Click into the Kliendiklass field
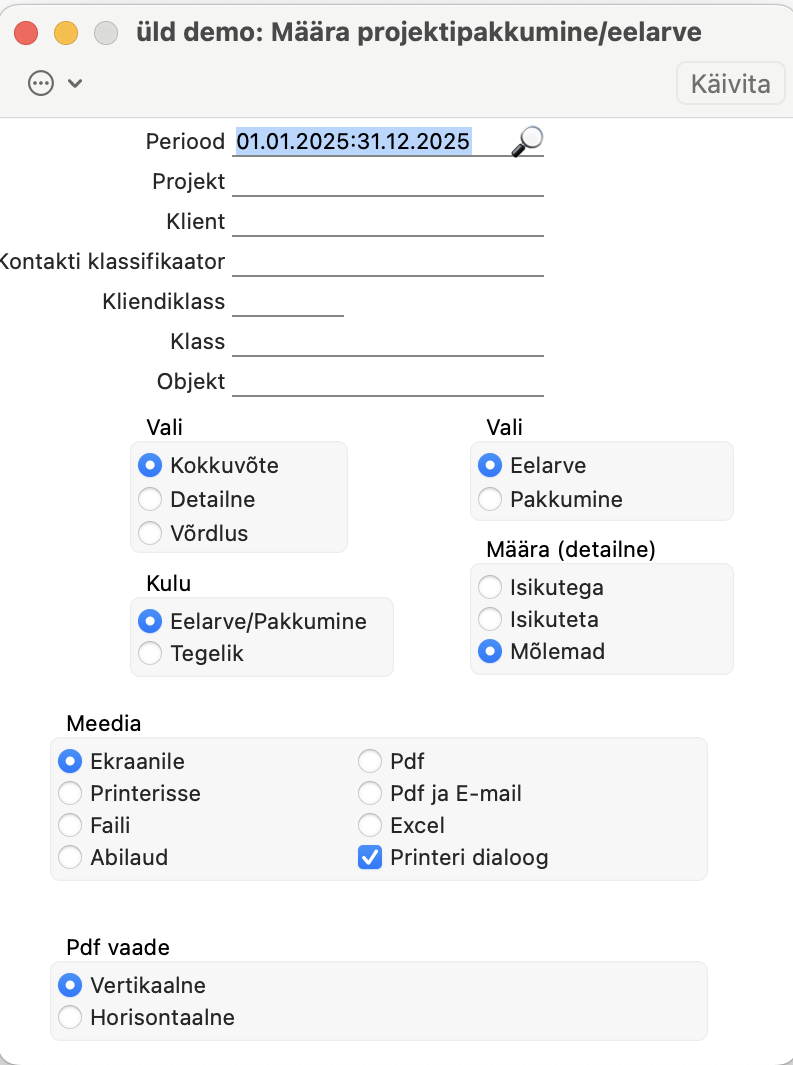This screenshot has height=1065, width=793. coord(288,302)
